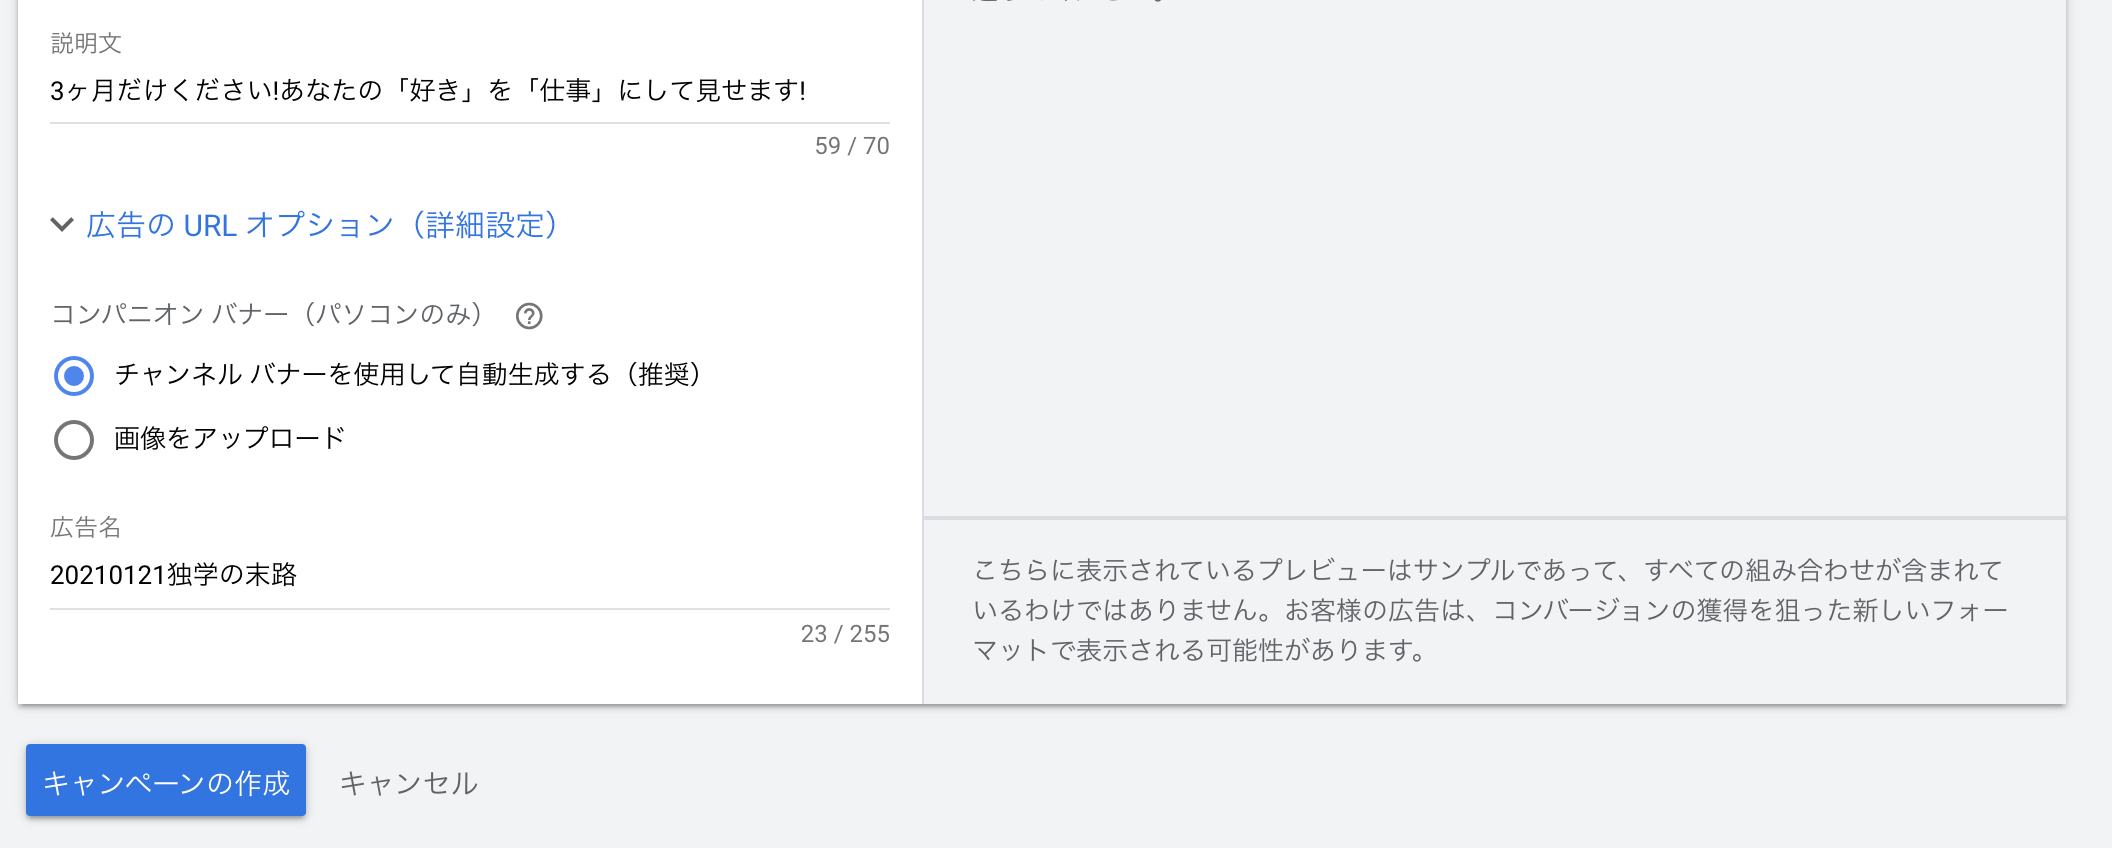Screen dimensions: 2112x848
Task: Select the 画像をアップロード radio button
Action: coord(74,440)
